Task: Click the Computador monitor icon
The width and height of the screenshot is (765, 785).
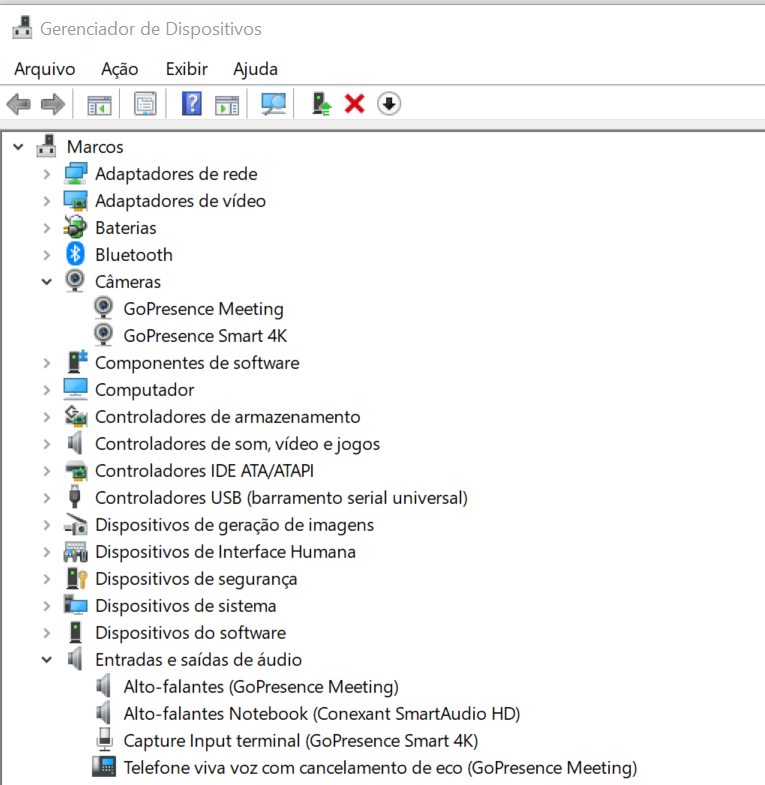Action: [76, 389]
